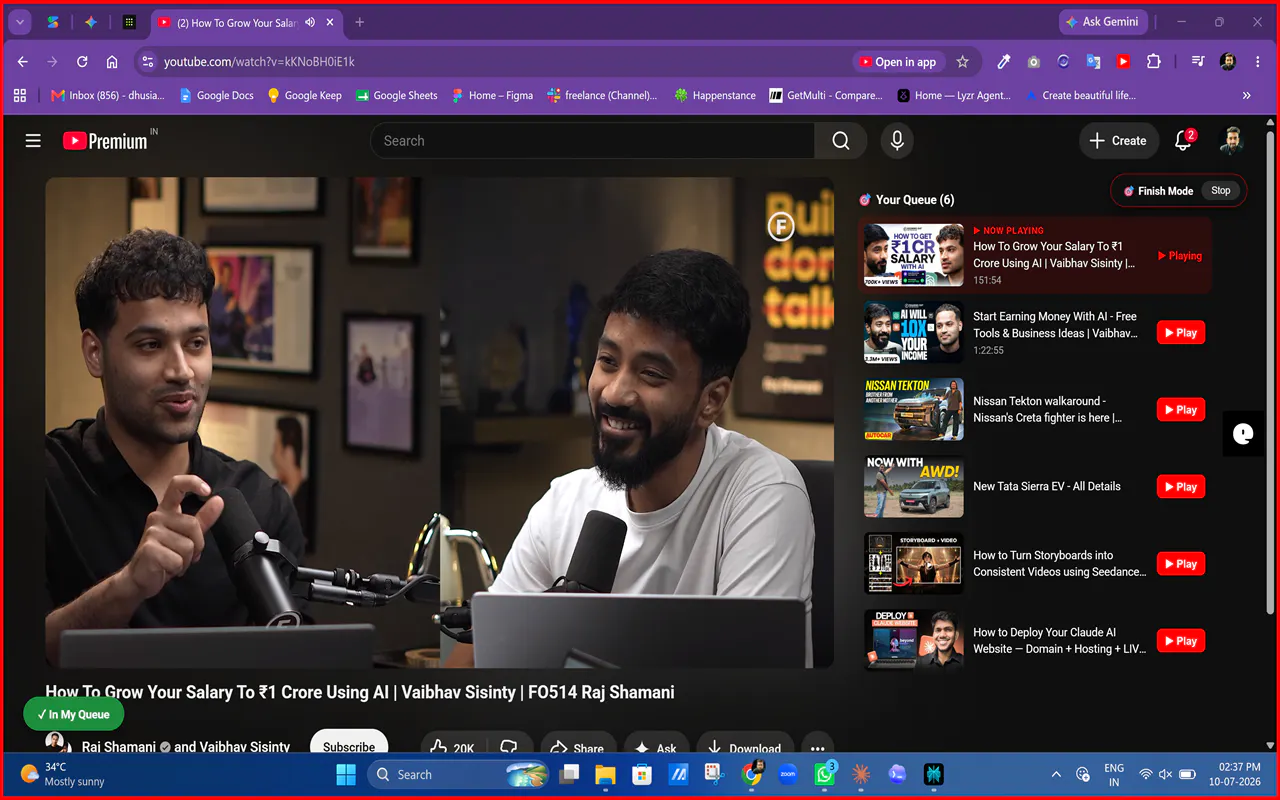Open the Chrome apps grid in bookmarks bar
The image size is (1280, 800).
pyautogui.click(x=20, y=95)
